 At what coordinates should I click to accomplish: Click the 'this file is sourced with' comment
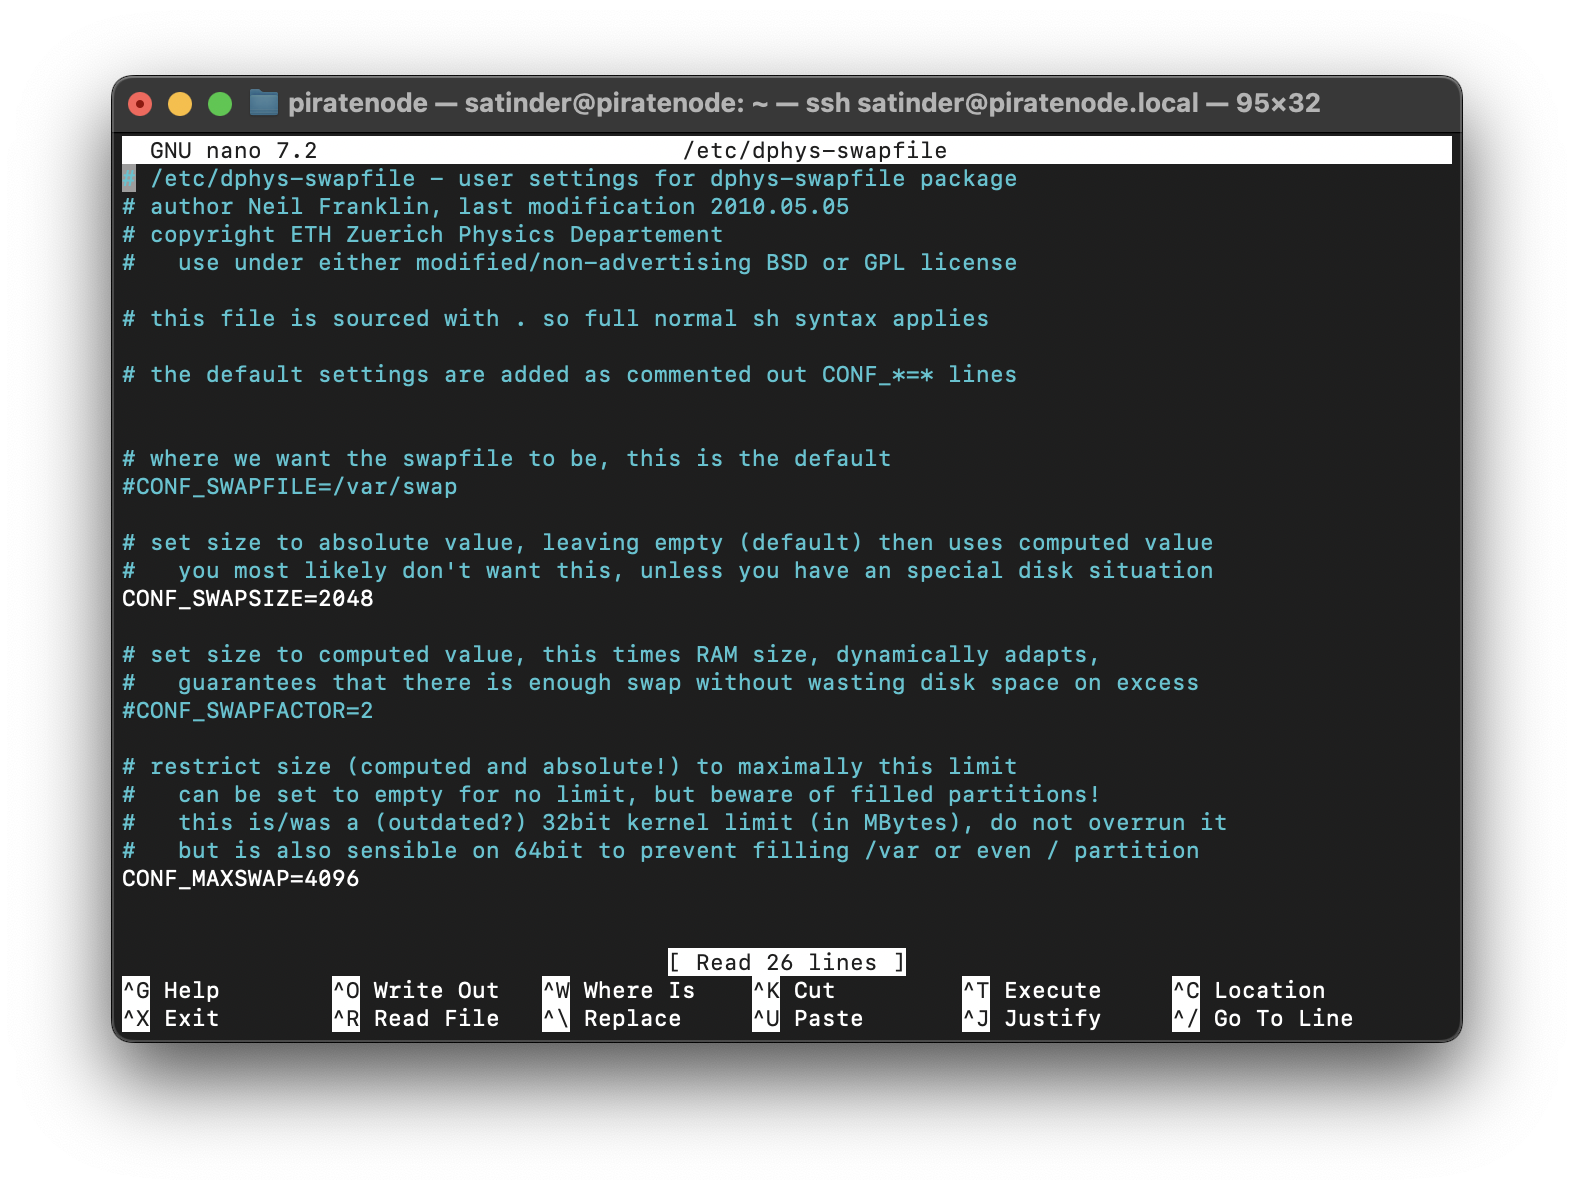[x=556, y=318]
